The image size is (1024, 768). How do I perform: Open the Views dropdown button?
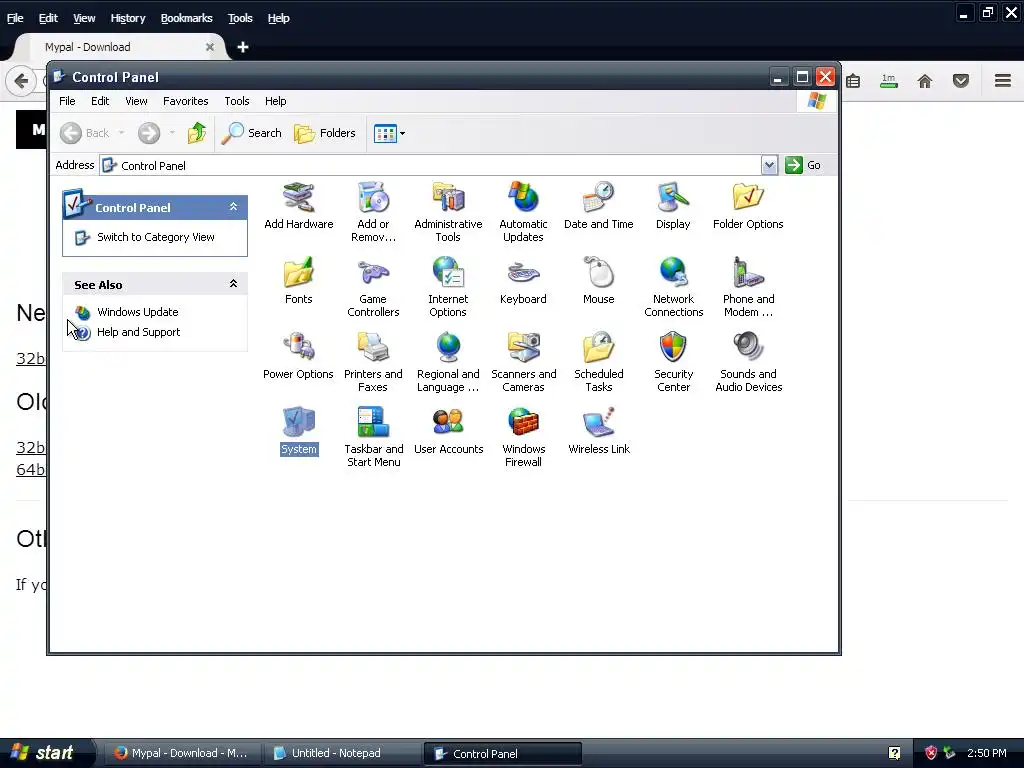tap(389, 133)
